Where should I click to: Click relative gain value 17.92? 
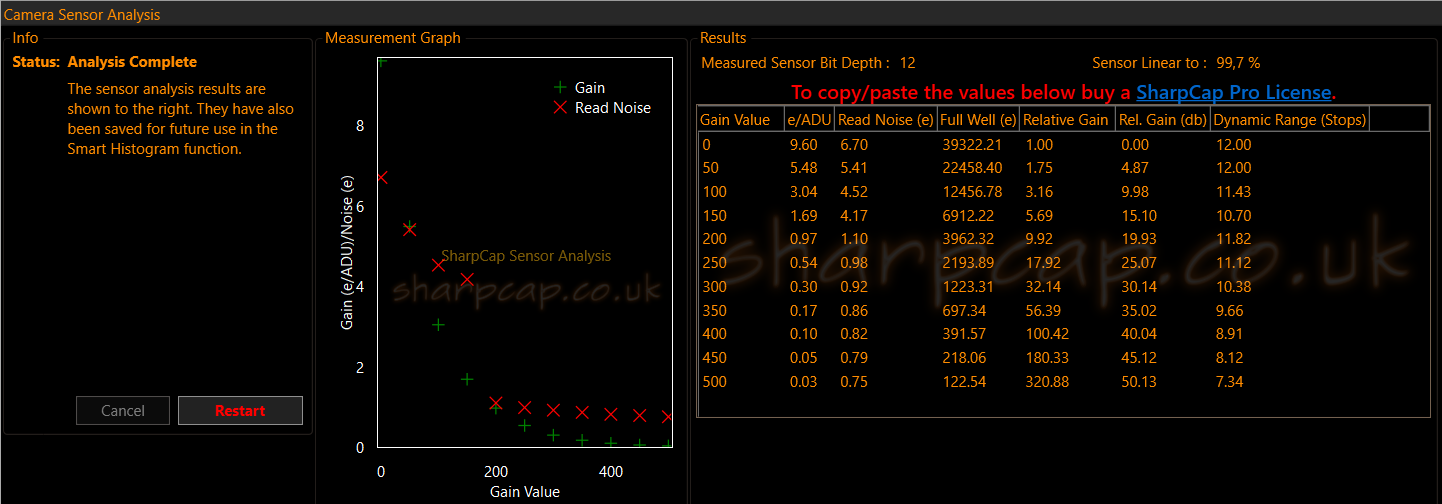(1041, 263)
